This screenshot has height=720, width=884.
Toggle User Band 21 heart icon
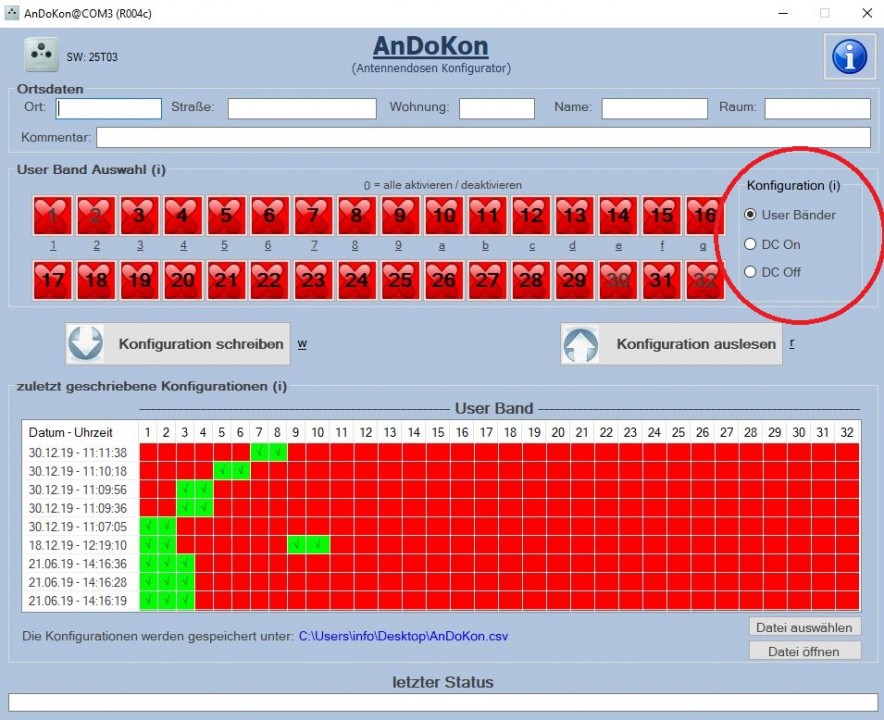226,281
